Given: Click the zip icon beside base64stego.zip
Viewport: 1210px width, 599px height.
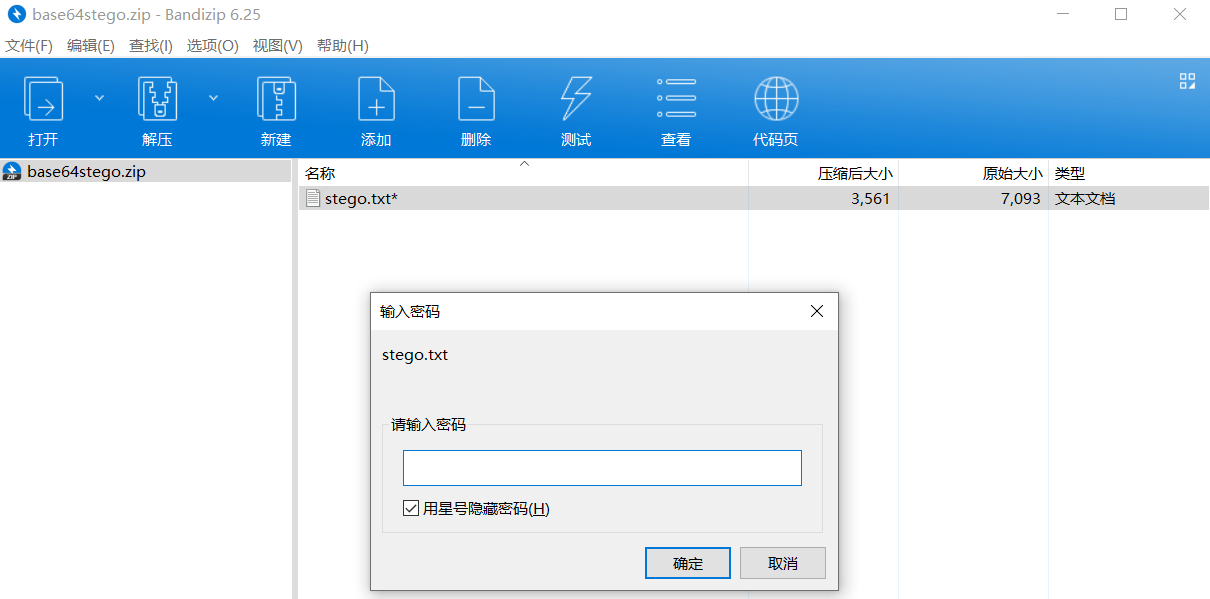Looking at the screenshot, I should pyautogui.click(x=12, y=172).
